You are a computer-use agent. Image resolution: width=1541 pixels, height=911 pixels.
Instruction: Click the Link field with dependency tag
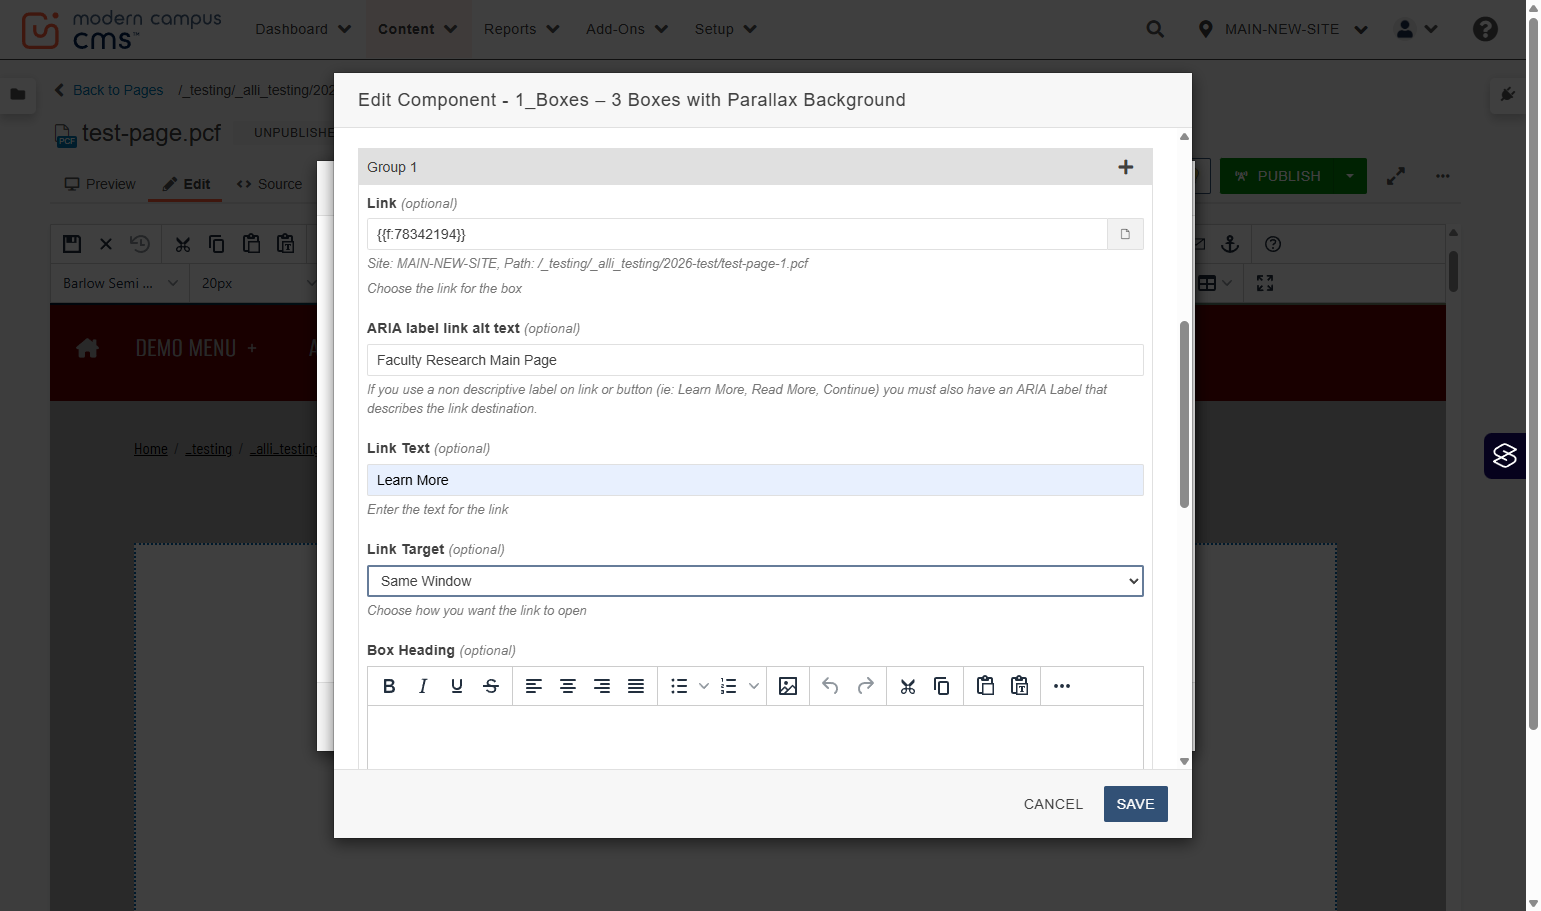(x=737, y=234)
